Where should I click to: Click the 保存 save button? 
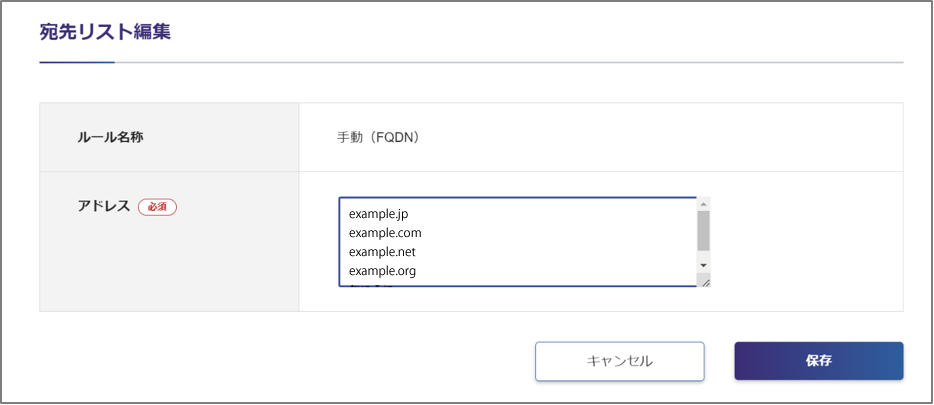point(818,361)
